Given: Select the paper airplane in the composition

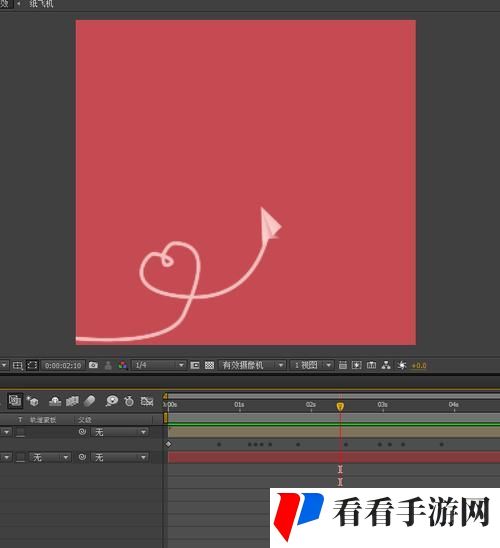Looking at the screenshot, I should (270, 224).
